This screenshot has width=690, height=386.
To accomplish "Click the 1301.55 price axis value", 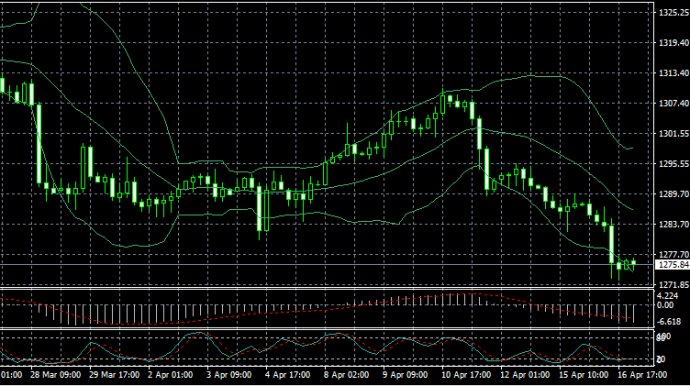I will 673,133.
